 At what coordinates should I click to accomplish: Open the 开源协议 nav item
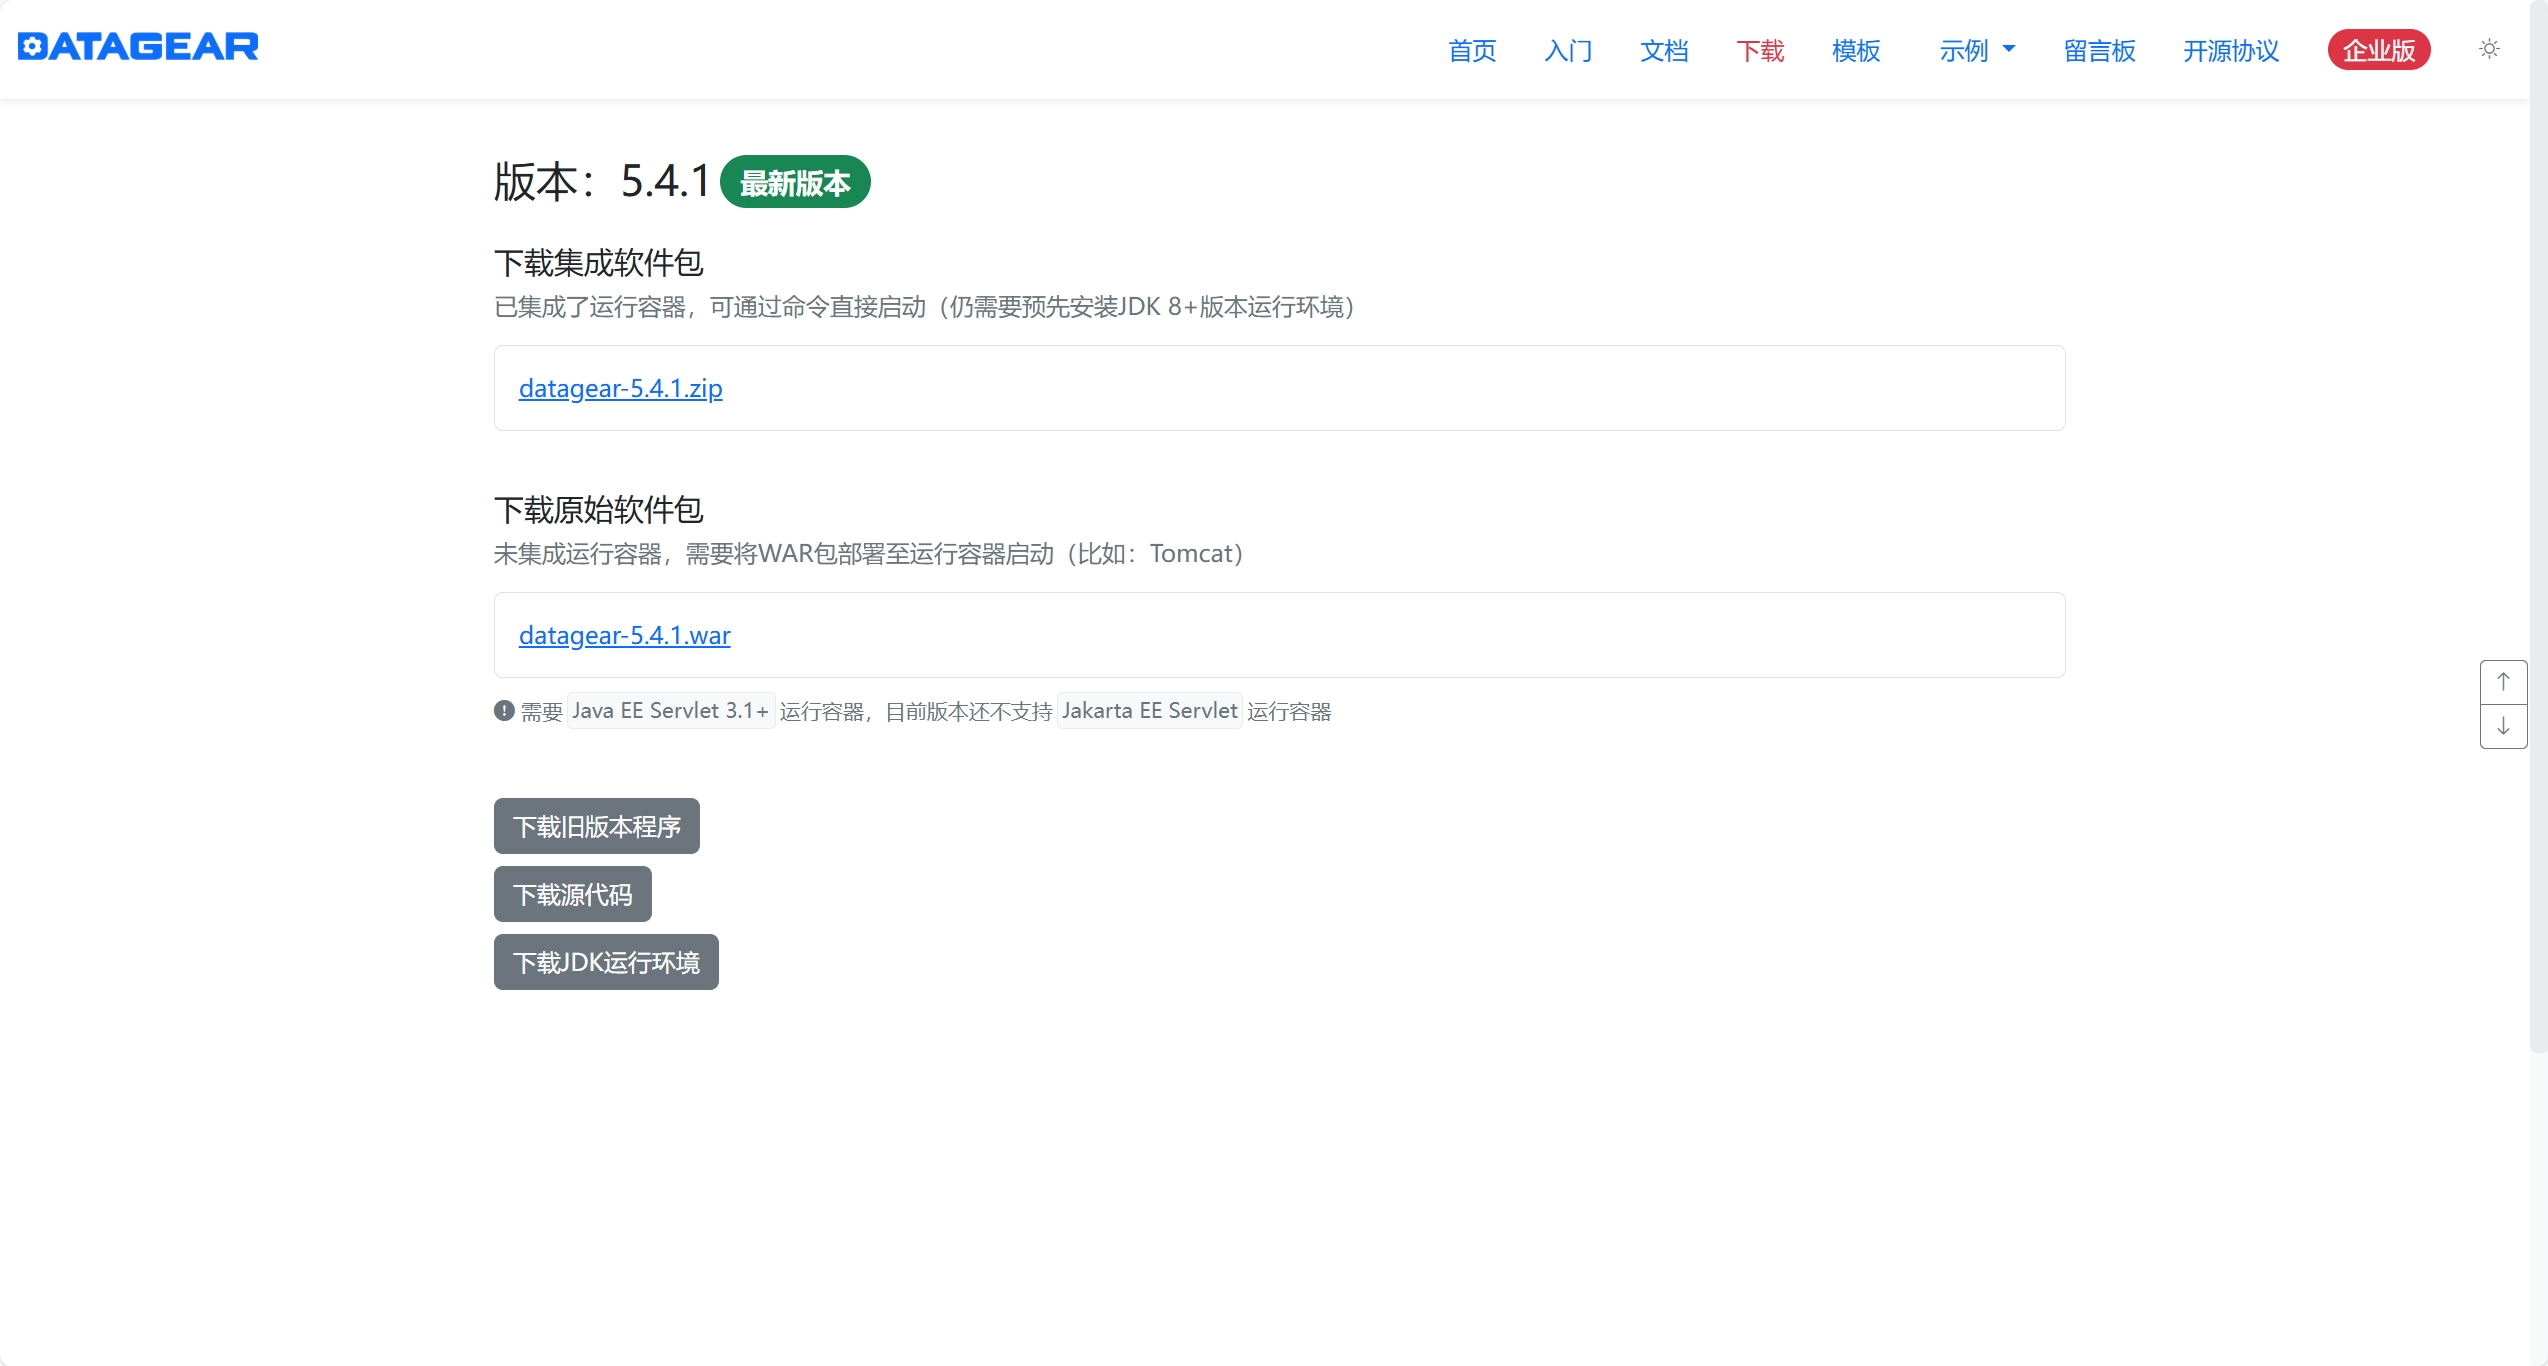(x=2231, y=50)
